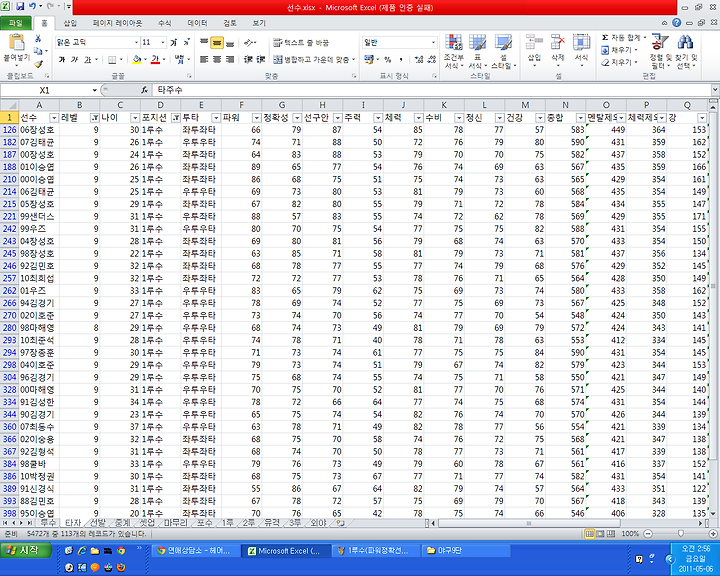The width and height of the screenshot is (720, 576).
Task: Toggle align text left
Action: point(204,59)
